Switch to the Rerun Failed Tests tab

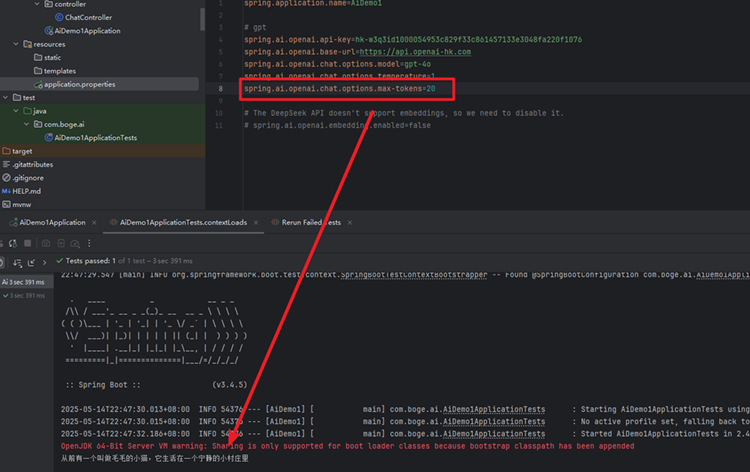click(311, 222)
